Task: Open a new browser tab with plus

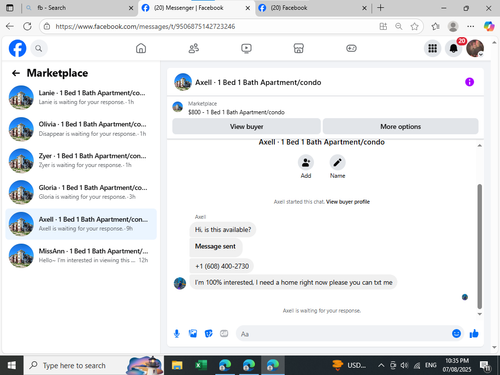Action: [x=380, y=8]
